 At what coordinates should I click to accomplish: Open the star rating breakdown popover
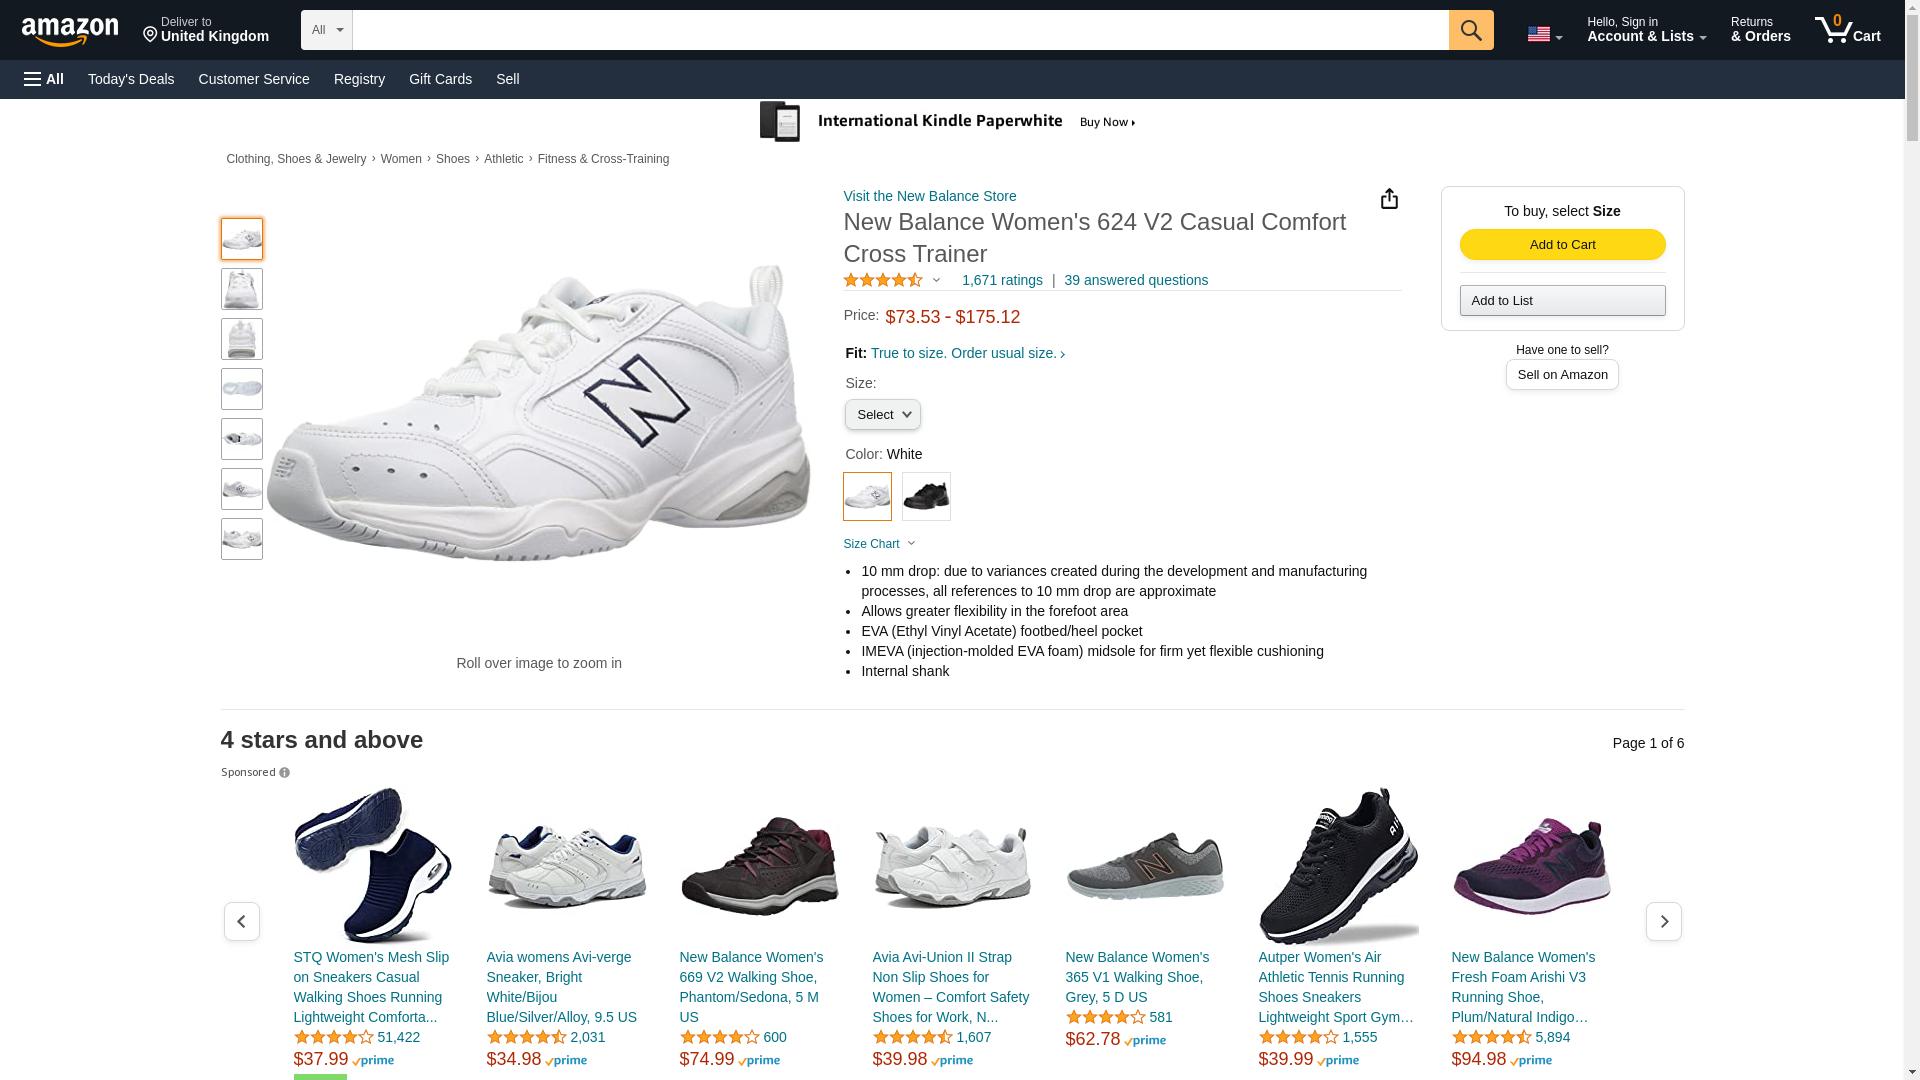[x=891, y=281]
